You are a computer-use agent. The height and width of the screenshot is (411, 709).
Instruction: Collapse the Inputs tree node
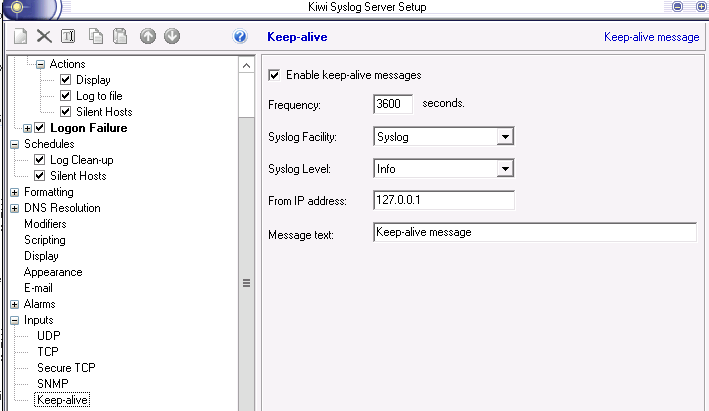pos(14,321)
